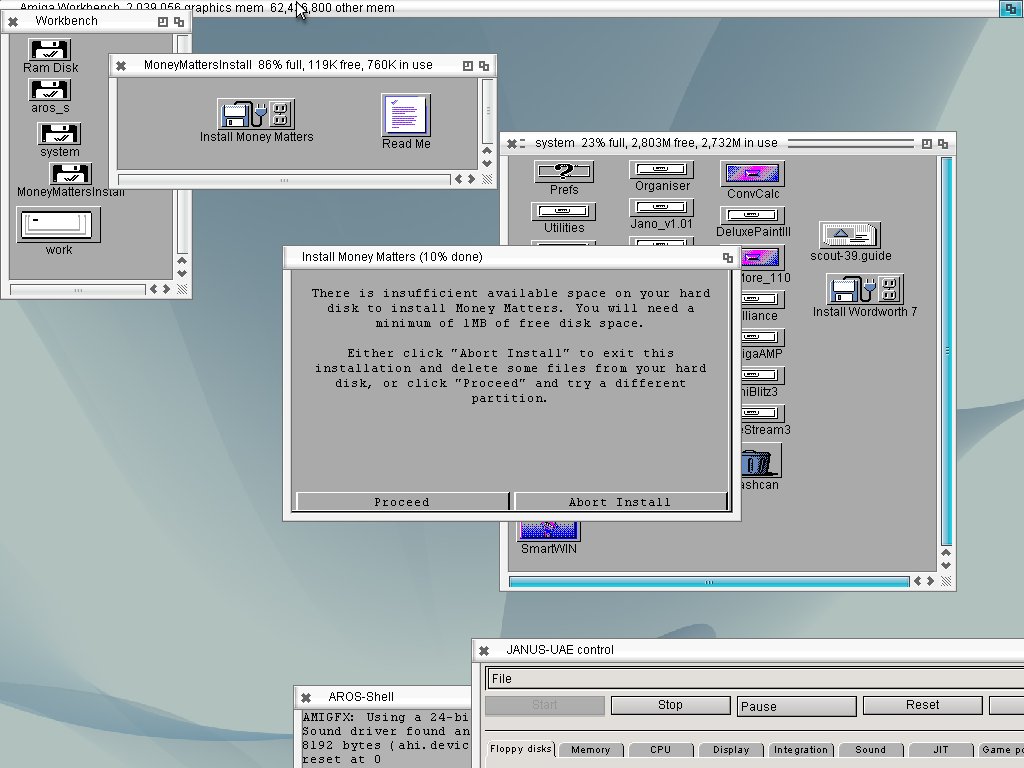Click the system window scroll-up arrow
This screenshot has width=1024, height=768.
click(946, 552)
